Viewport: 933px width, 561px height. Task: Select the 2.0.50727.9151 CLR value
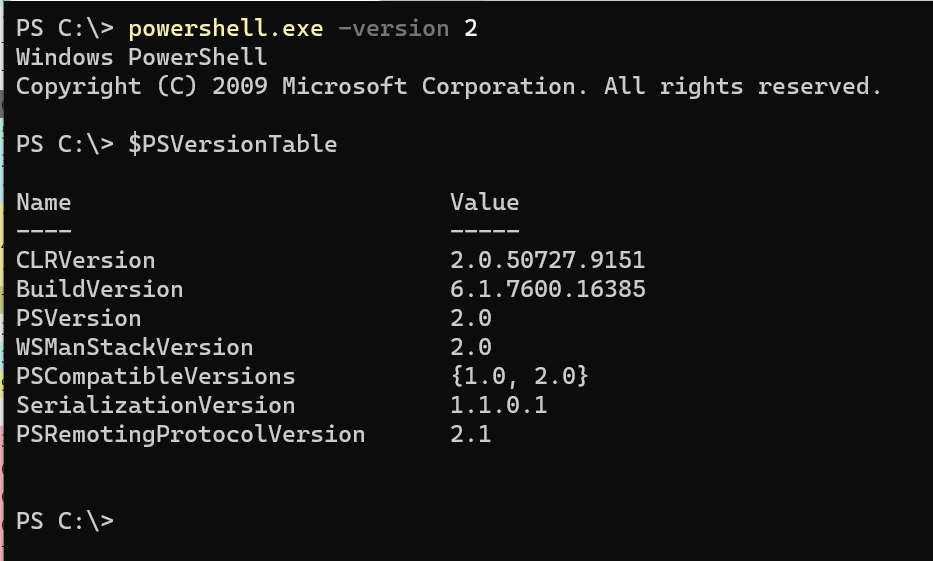[547, 261]
